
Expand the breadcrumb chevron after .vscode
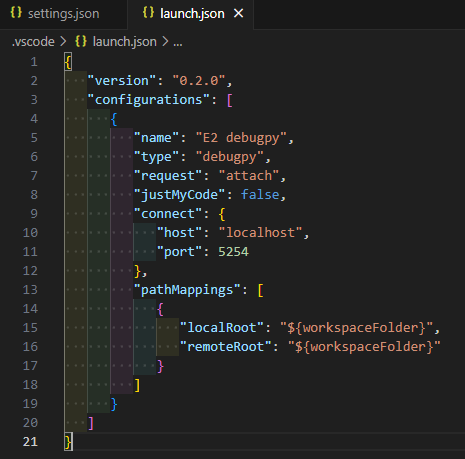pyautogui.click(x=63, y=42)
